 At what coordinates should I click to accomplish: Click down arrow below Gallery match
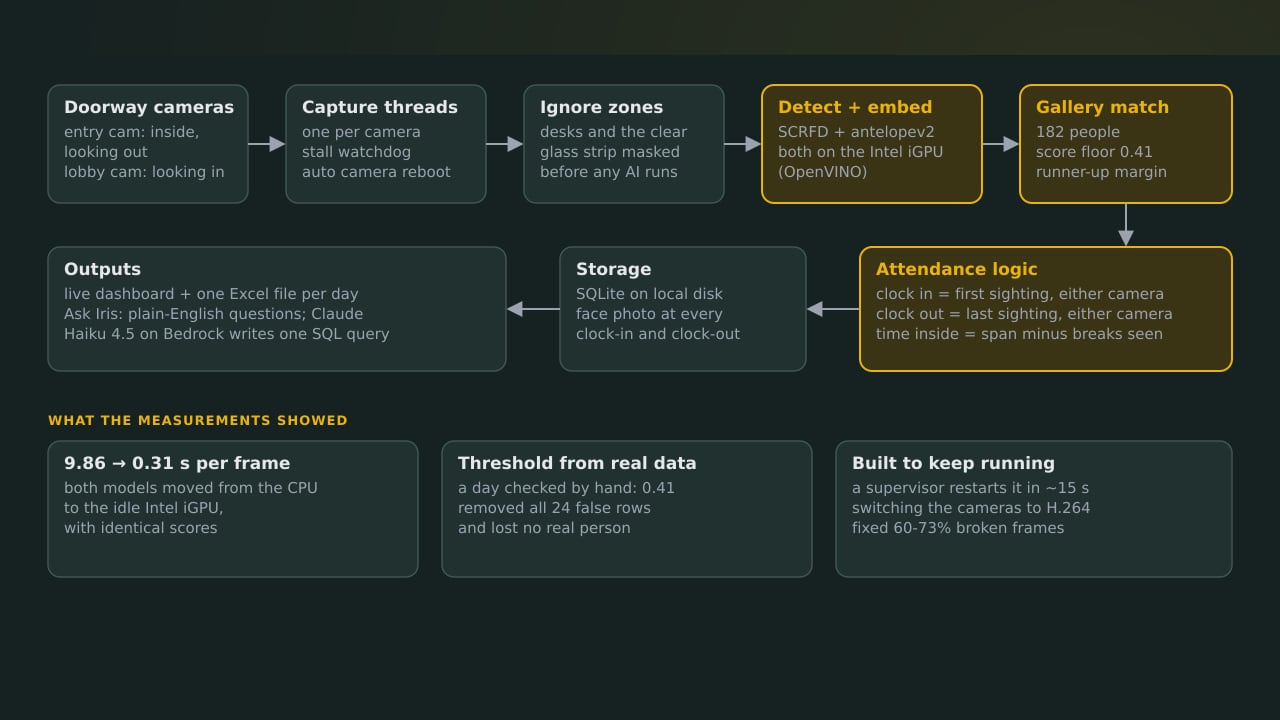[1126, 225]
